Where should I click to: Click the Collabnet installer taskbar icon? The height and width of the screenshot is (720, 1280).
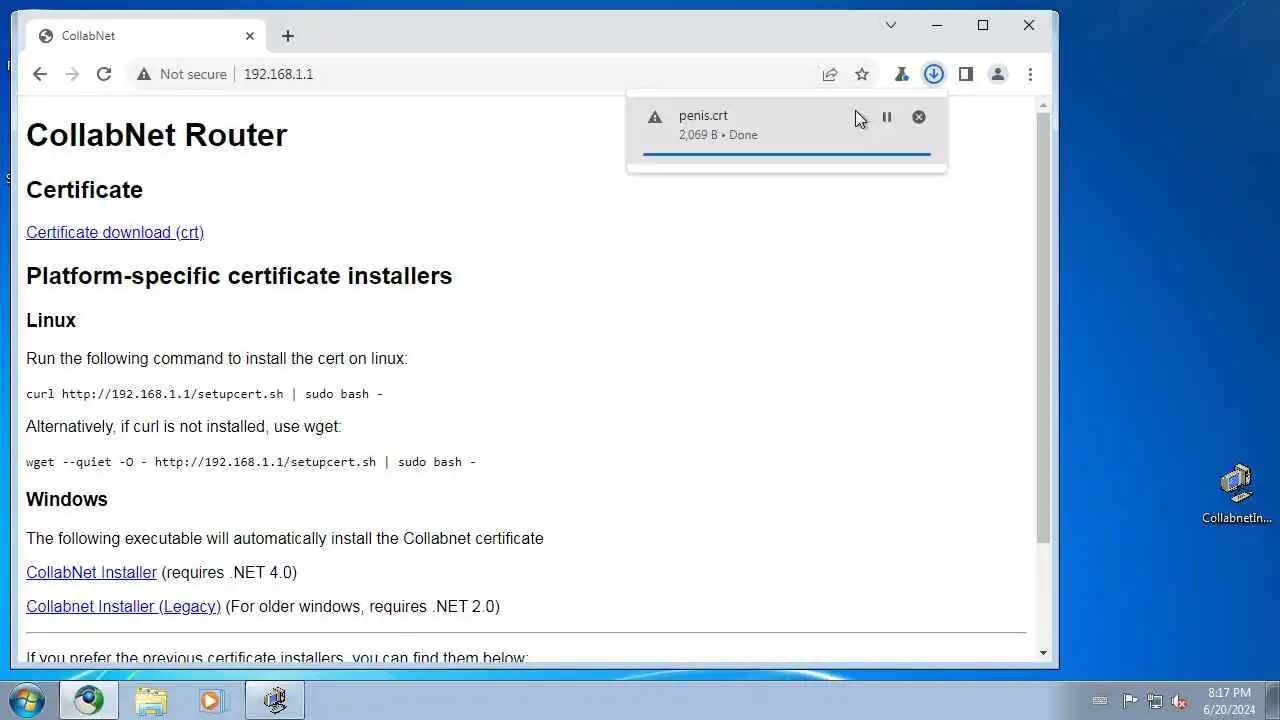(x=275, y=700)
